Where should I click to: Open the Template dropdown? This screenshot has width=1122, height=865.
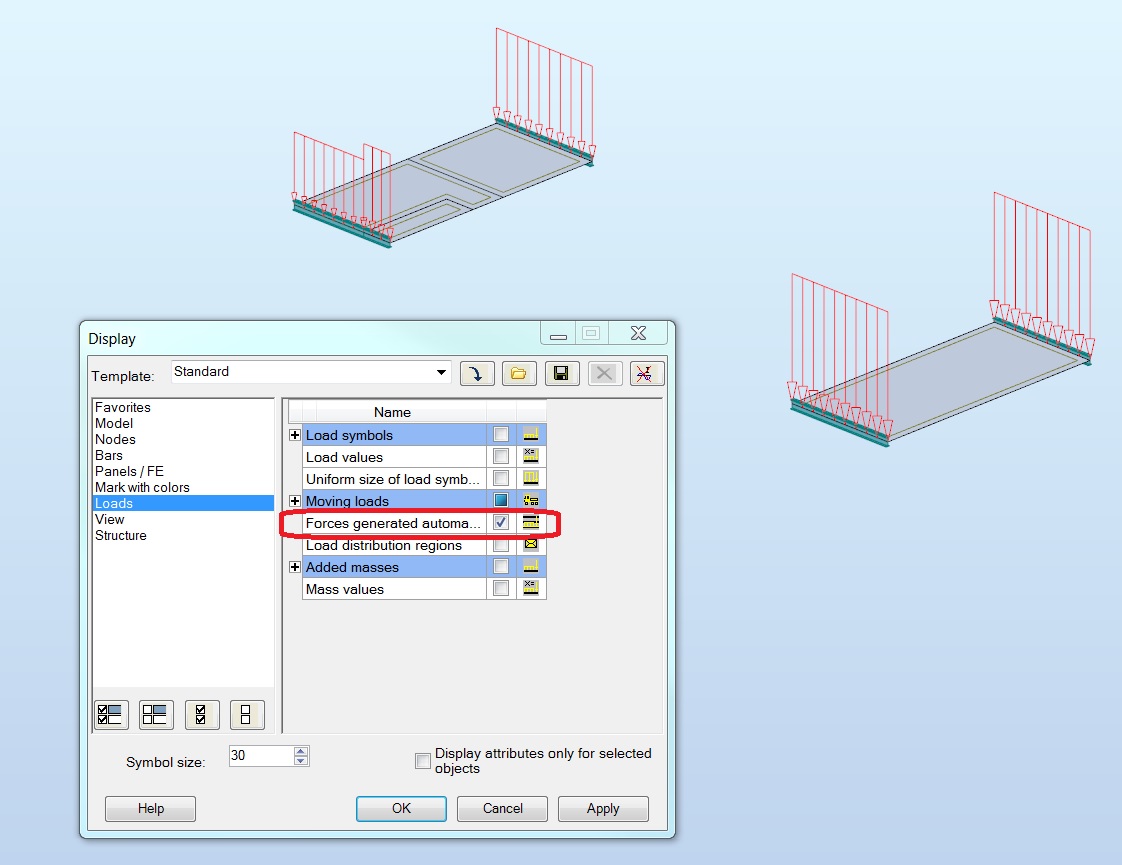click(440, 372)
